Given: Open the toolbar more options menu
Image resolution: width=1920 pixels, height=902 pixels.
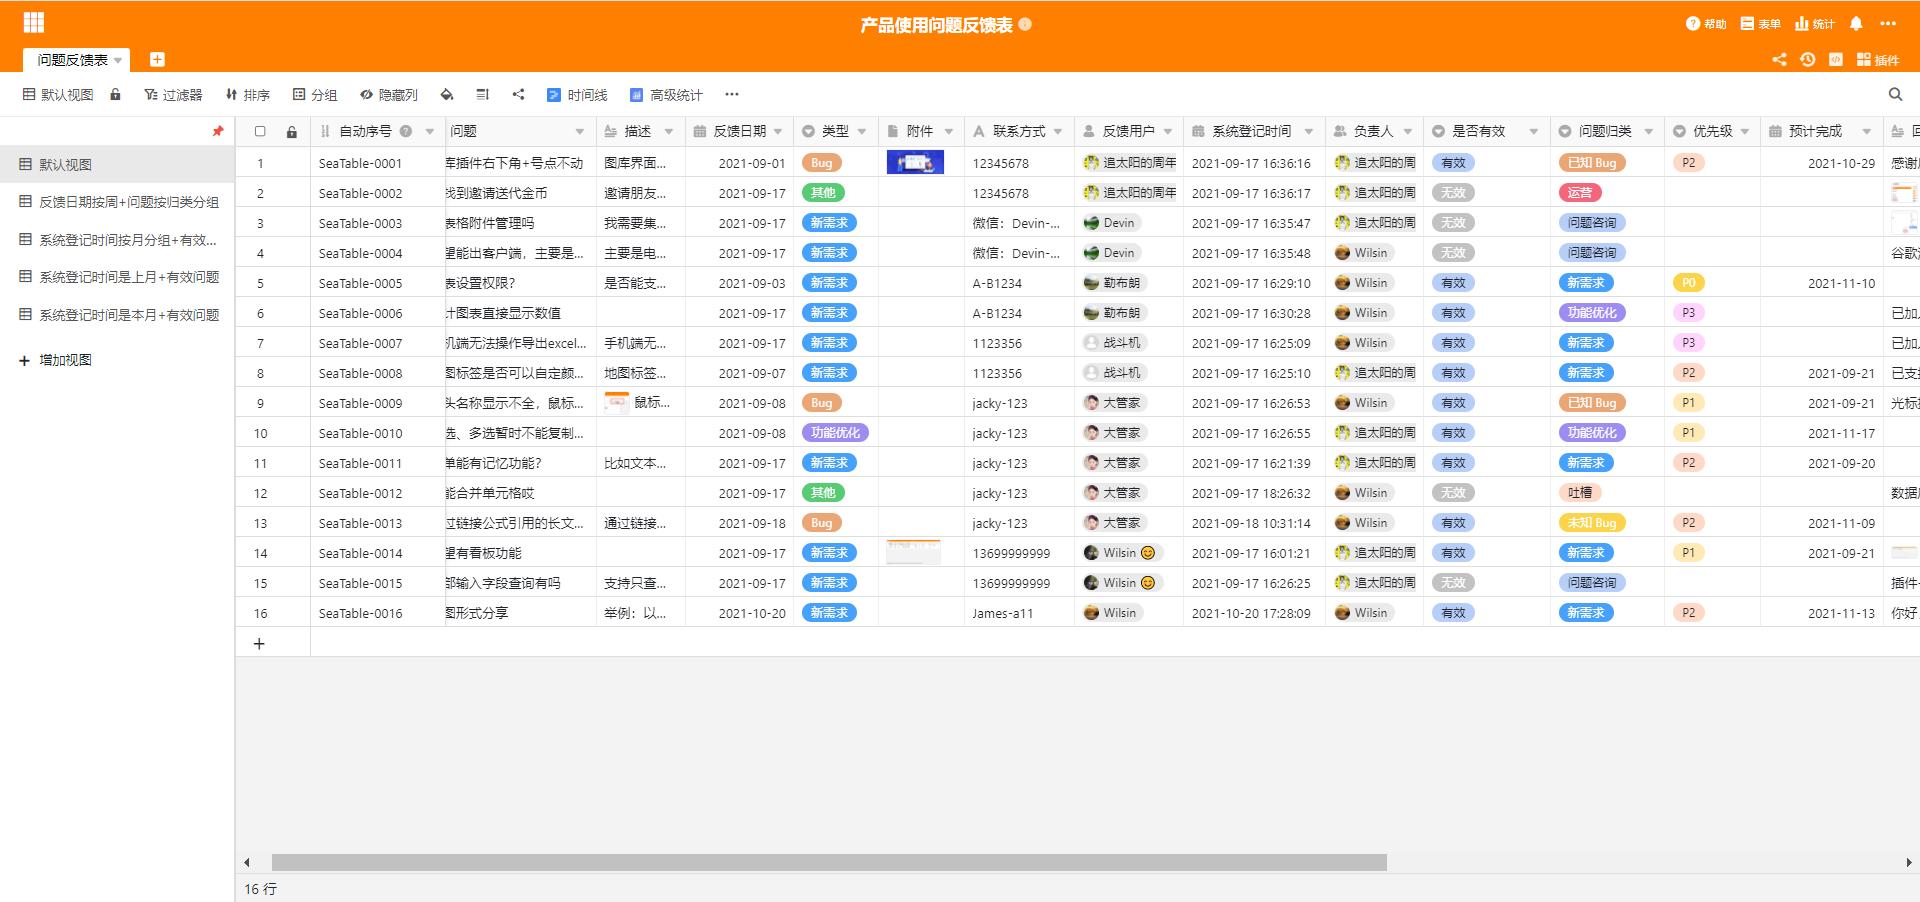Looking at the screenshot, I should click(x=732, y=95).
